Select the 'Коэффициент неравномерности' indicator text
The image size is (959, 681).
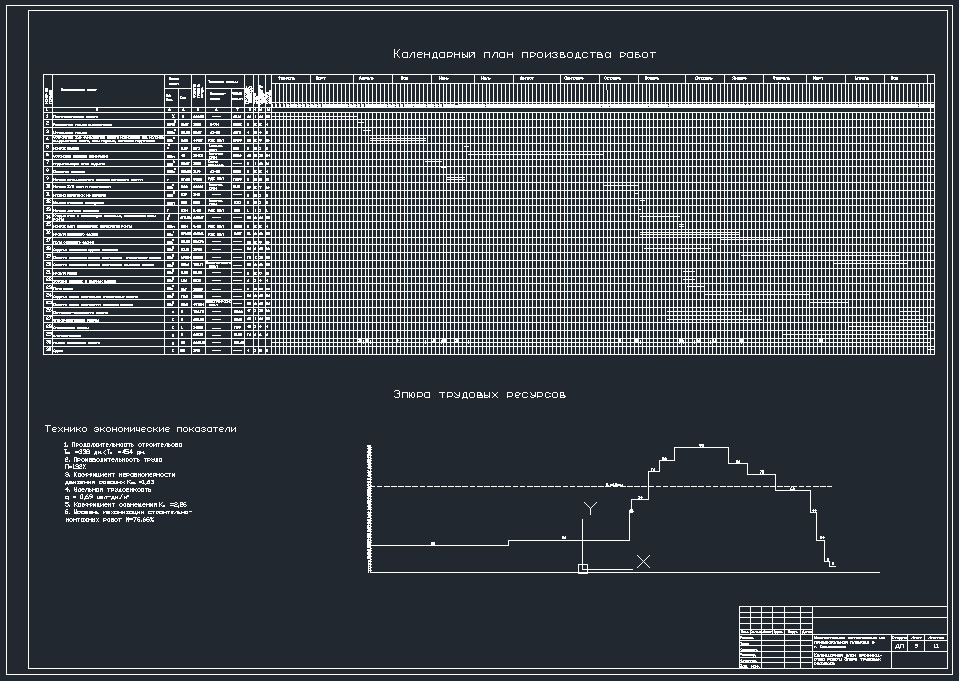[x=120, y=474]
